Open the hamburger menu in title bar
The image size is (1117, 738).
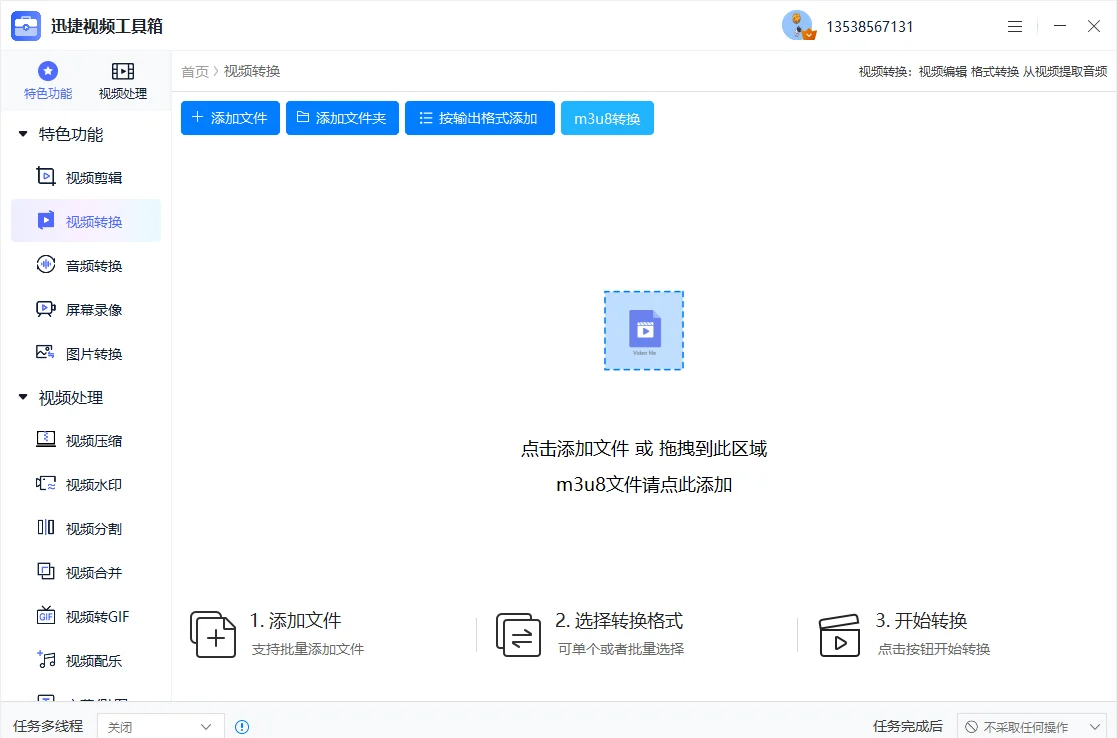point(1015,26)
